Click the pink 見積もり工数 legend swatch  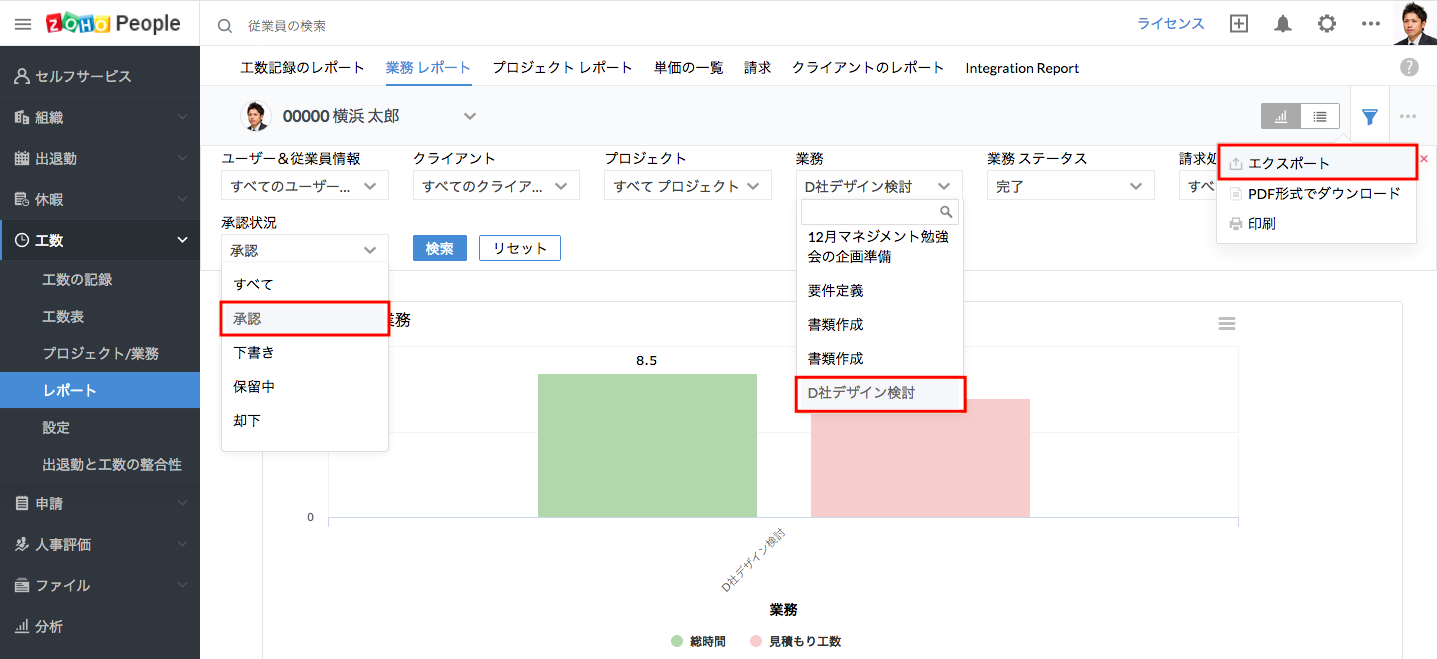(756, 641)
